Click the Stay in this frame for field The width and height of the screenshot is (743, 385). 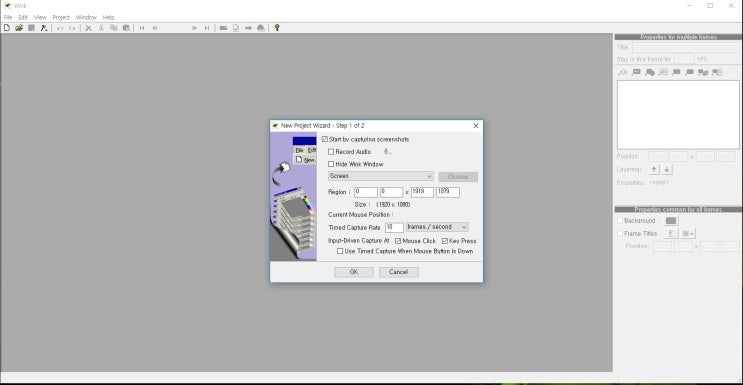(x=684, y=59)
